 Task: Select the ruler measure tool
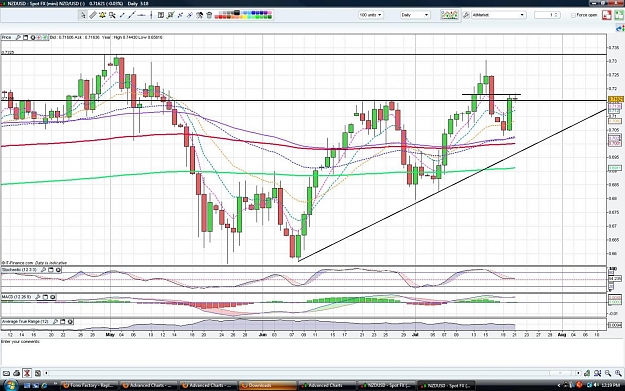[92, 15]
